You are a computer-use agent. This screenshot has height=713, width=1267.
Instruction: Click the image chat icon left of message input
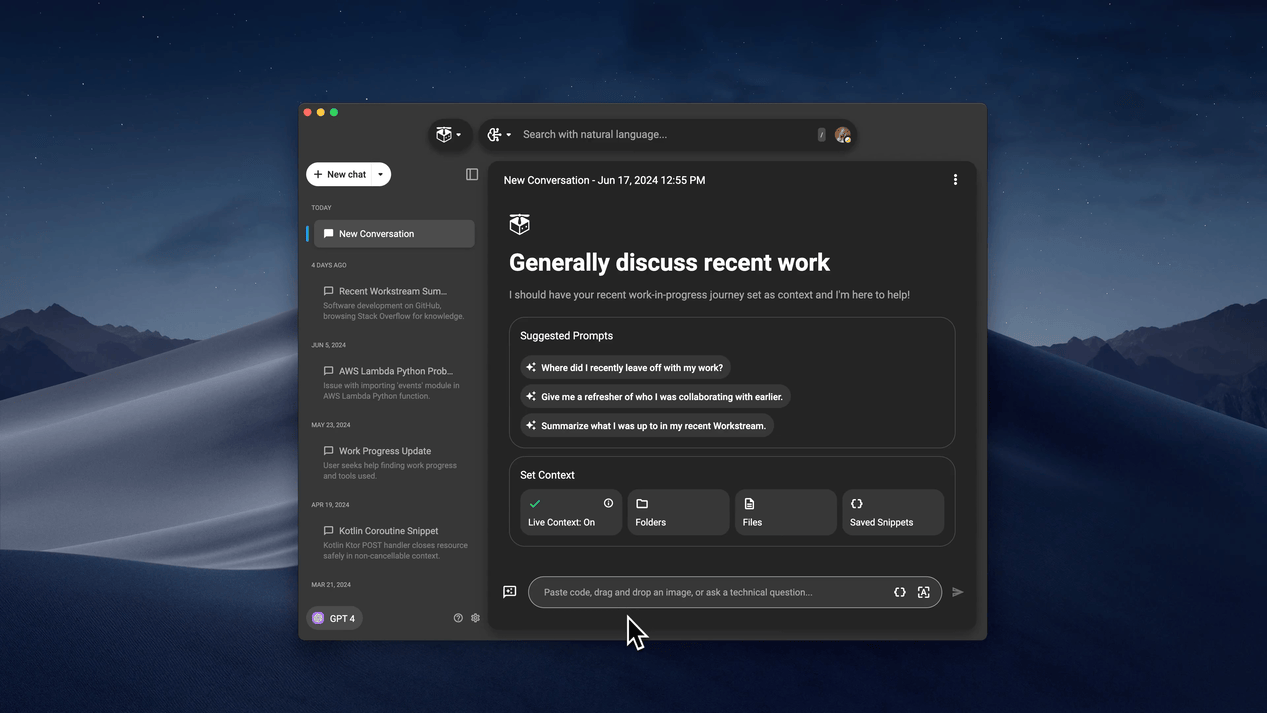coord(510,592)
